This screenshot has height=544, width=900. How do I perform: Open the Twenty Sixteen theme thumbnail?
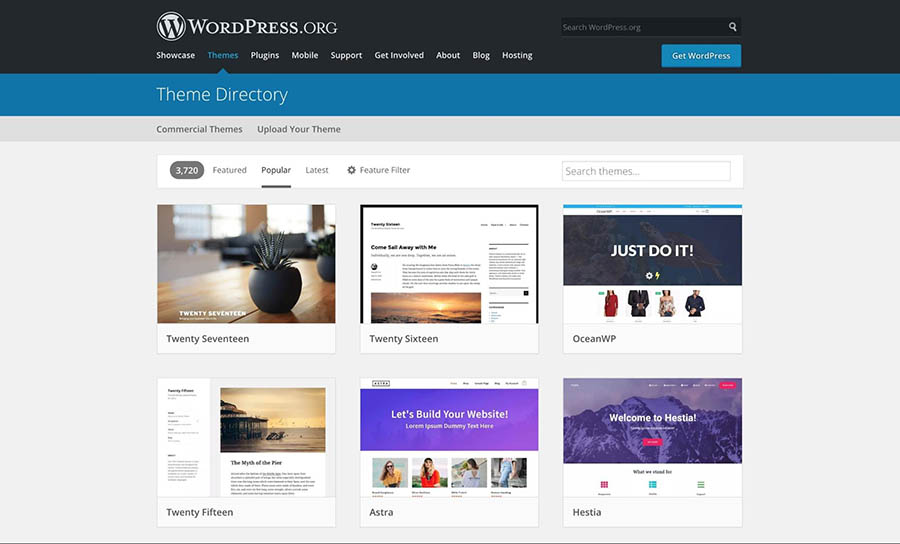point(449,264)
